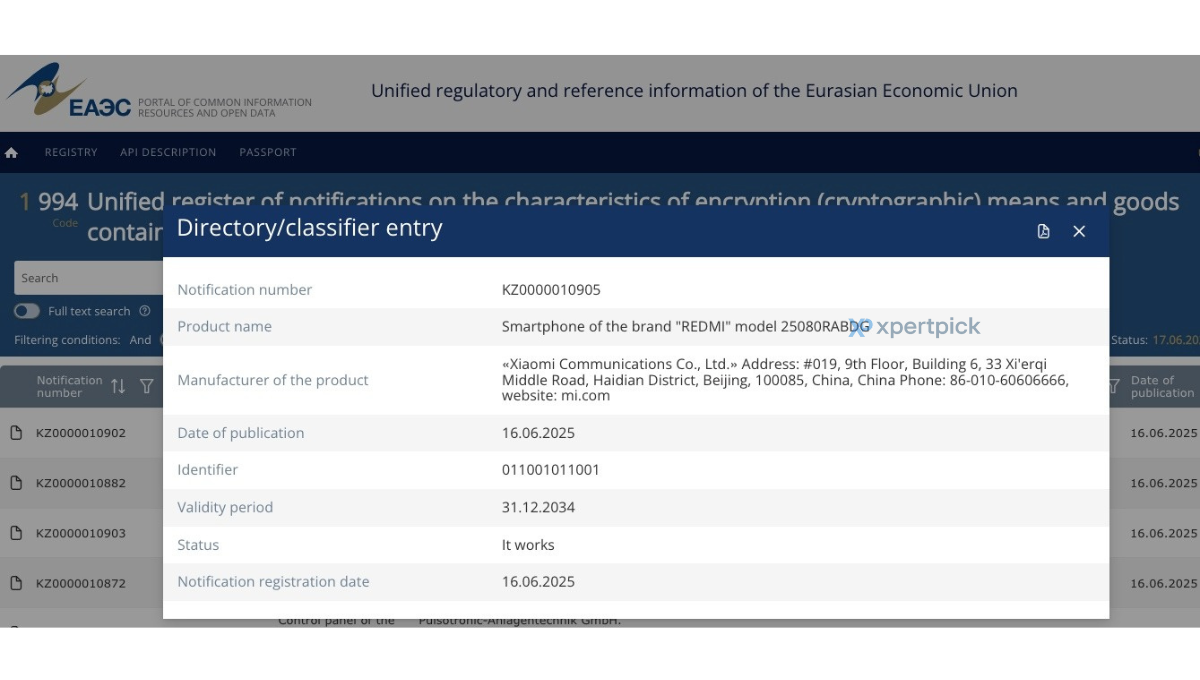The height and width of the screenshot is (680, 1200).
Task: Show Full text search help tooltip
Action: coord(145,311)
